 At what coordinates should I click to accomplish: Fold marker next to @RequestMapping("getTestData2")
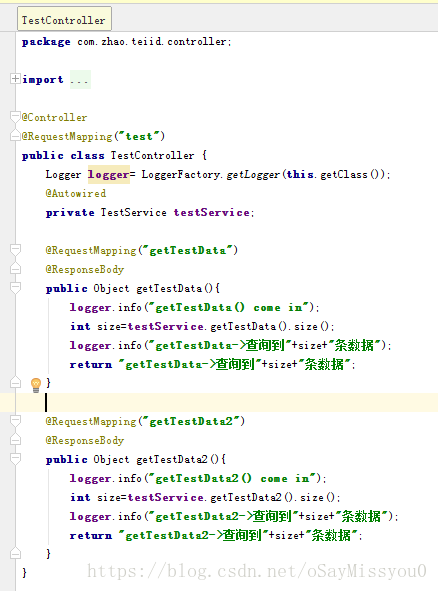[x=15, y=421]
